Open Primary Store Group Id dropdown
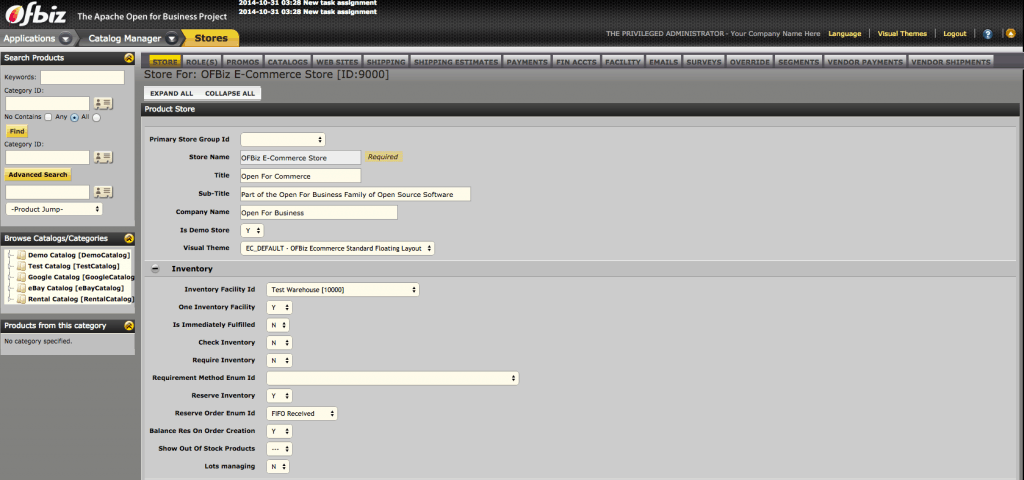Image resolution: width=1024 pixels, height=480 pixels. pyautogui.click(x=283, y=140)
